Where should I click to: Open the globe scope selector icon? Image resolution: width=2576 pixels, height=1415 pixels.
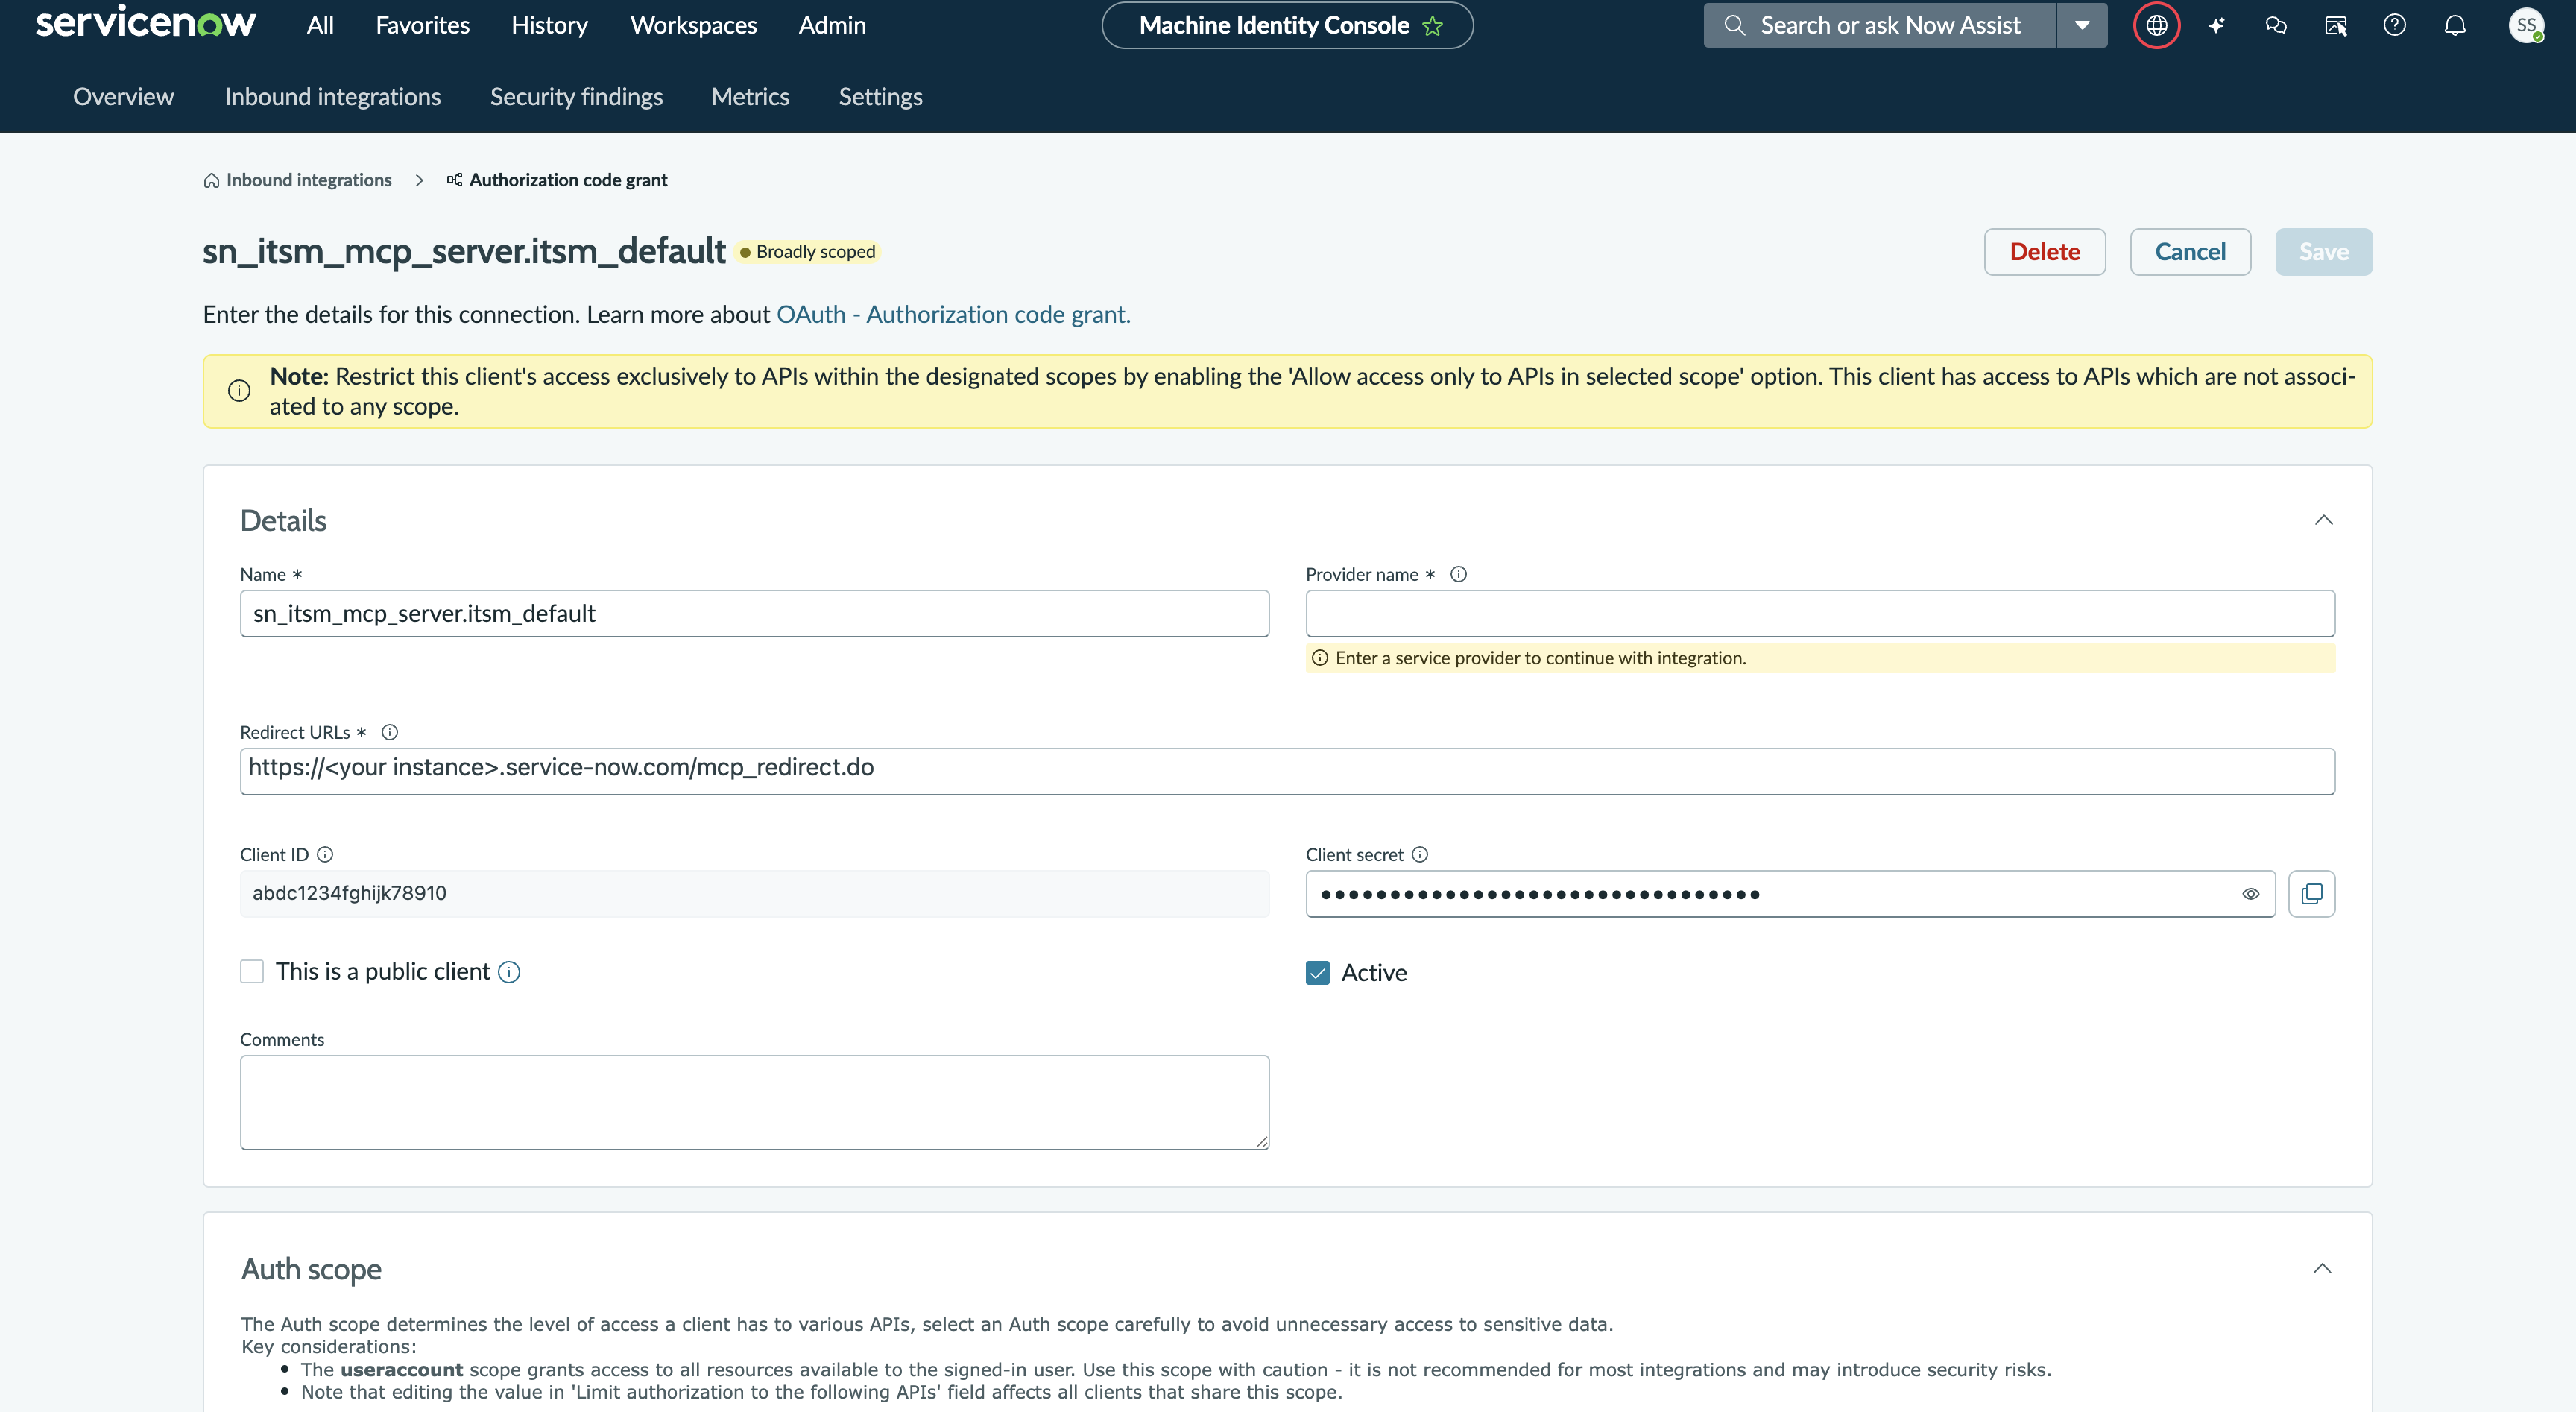2157,26
